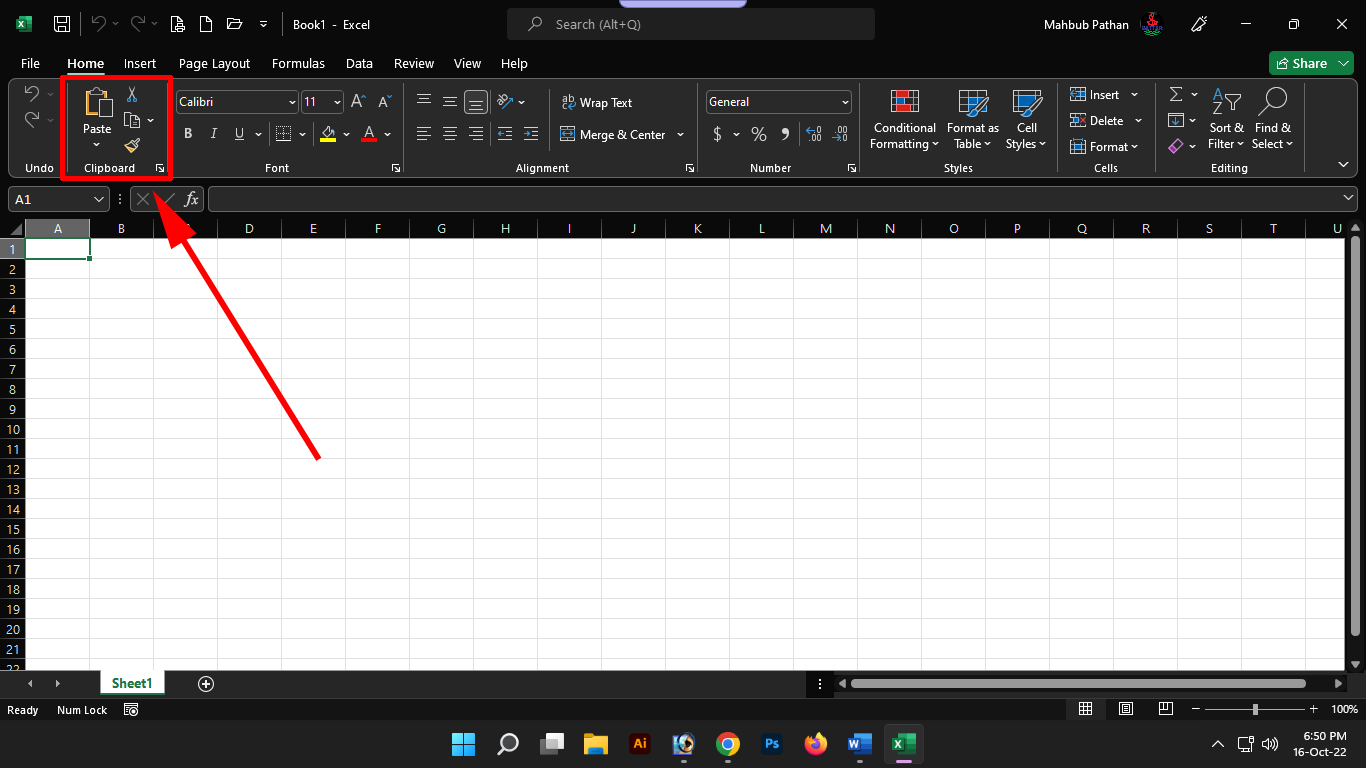Add a new sheet with plus icon

click(x=206, y=684)
